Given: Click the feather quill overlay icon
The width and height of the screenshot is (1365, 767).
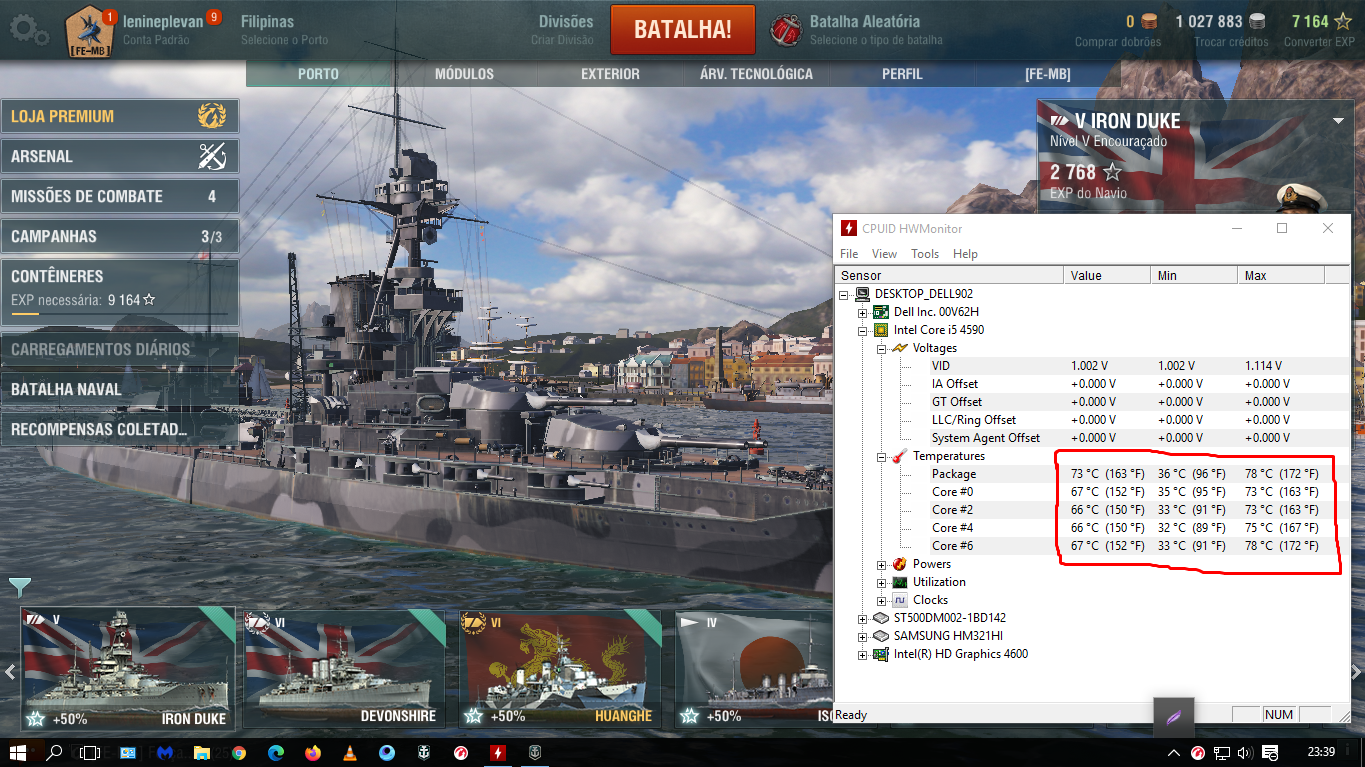Looking at the screenshot, I should point(1174,717).
